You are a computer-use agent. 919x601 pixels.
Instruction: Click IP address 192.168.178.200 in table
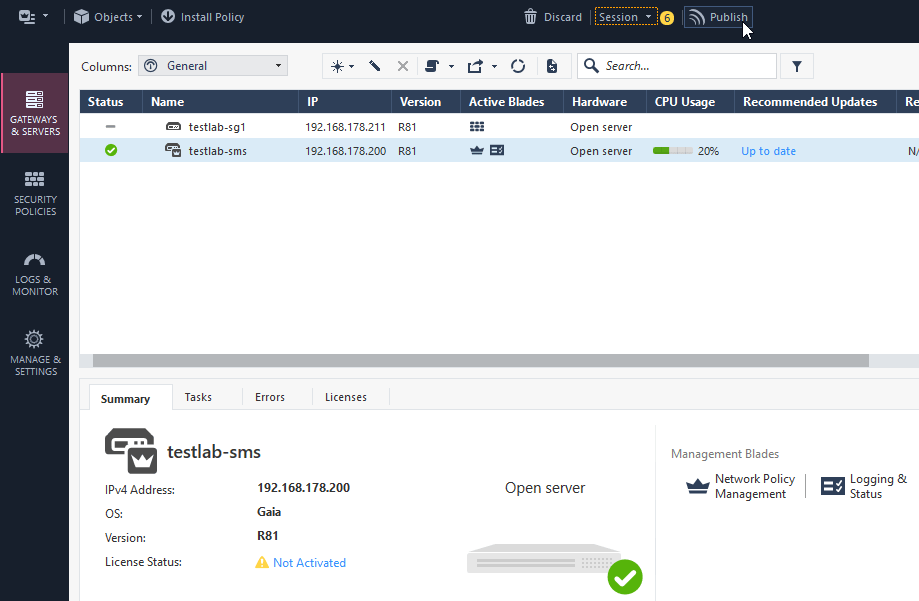[345, 151]
